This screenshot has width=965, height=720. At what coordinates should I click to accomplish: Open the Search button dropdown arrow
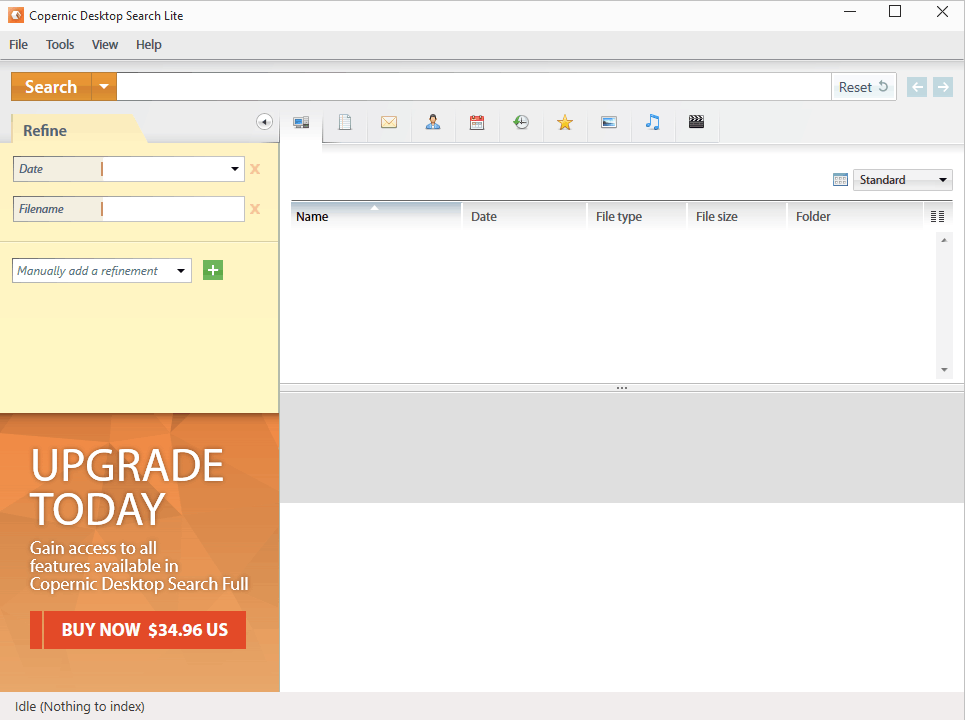tap(104, 87)
